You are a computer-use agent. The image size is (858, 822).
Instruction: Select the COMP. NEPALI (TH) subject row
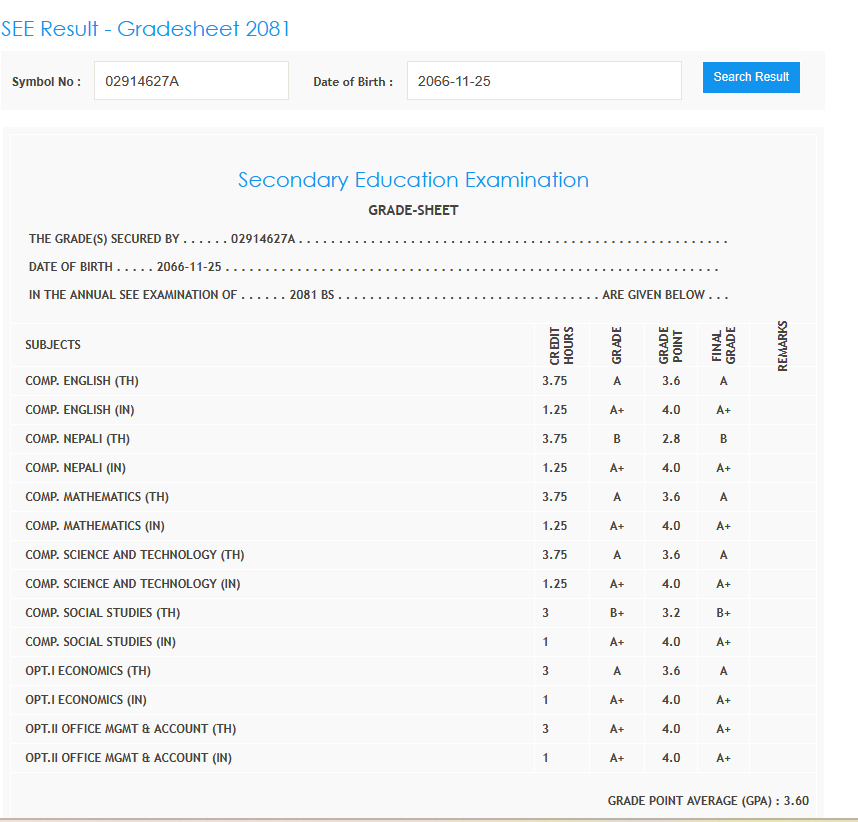(x=77, y=439)
